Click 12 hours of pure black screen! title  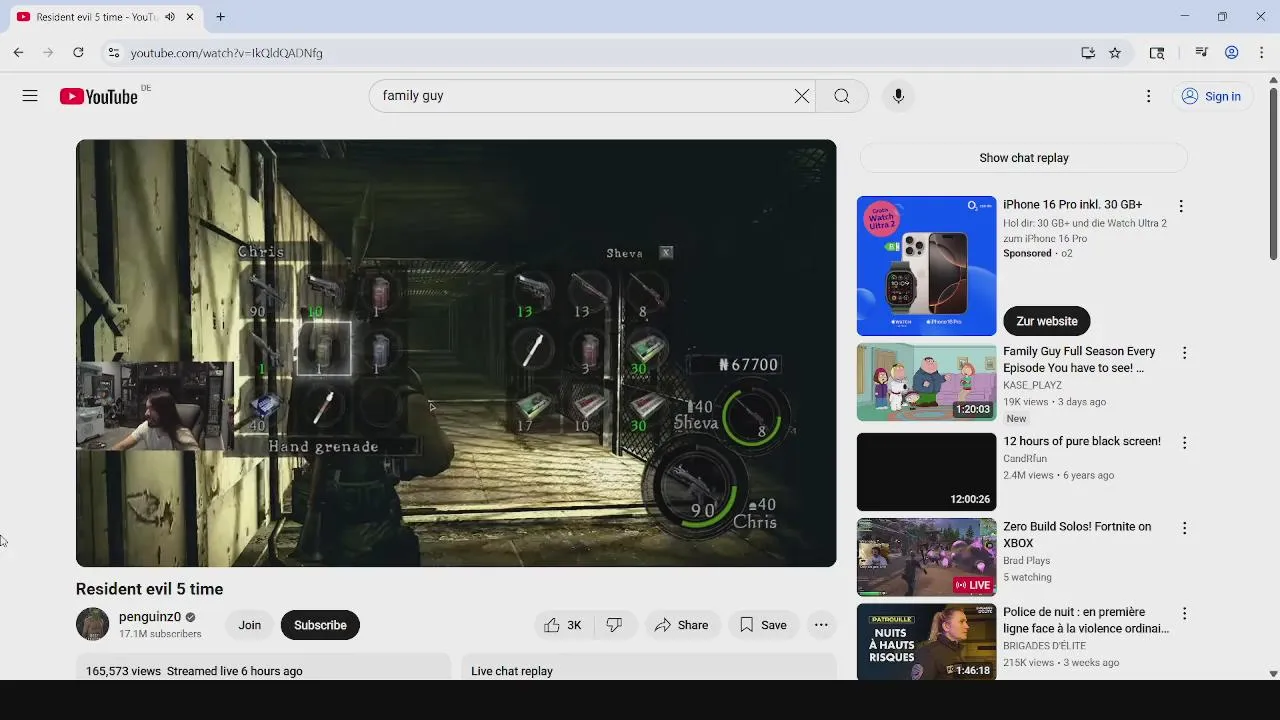[1082, 441]
